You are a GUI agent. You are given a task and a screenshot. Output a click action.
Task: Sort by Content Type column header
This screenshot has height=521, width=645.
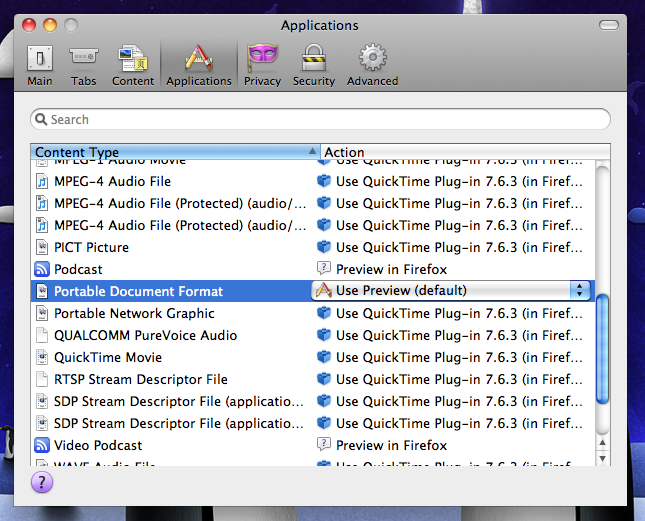176,152
